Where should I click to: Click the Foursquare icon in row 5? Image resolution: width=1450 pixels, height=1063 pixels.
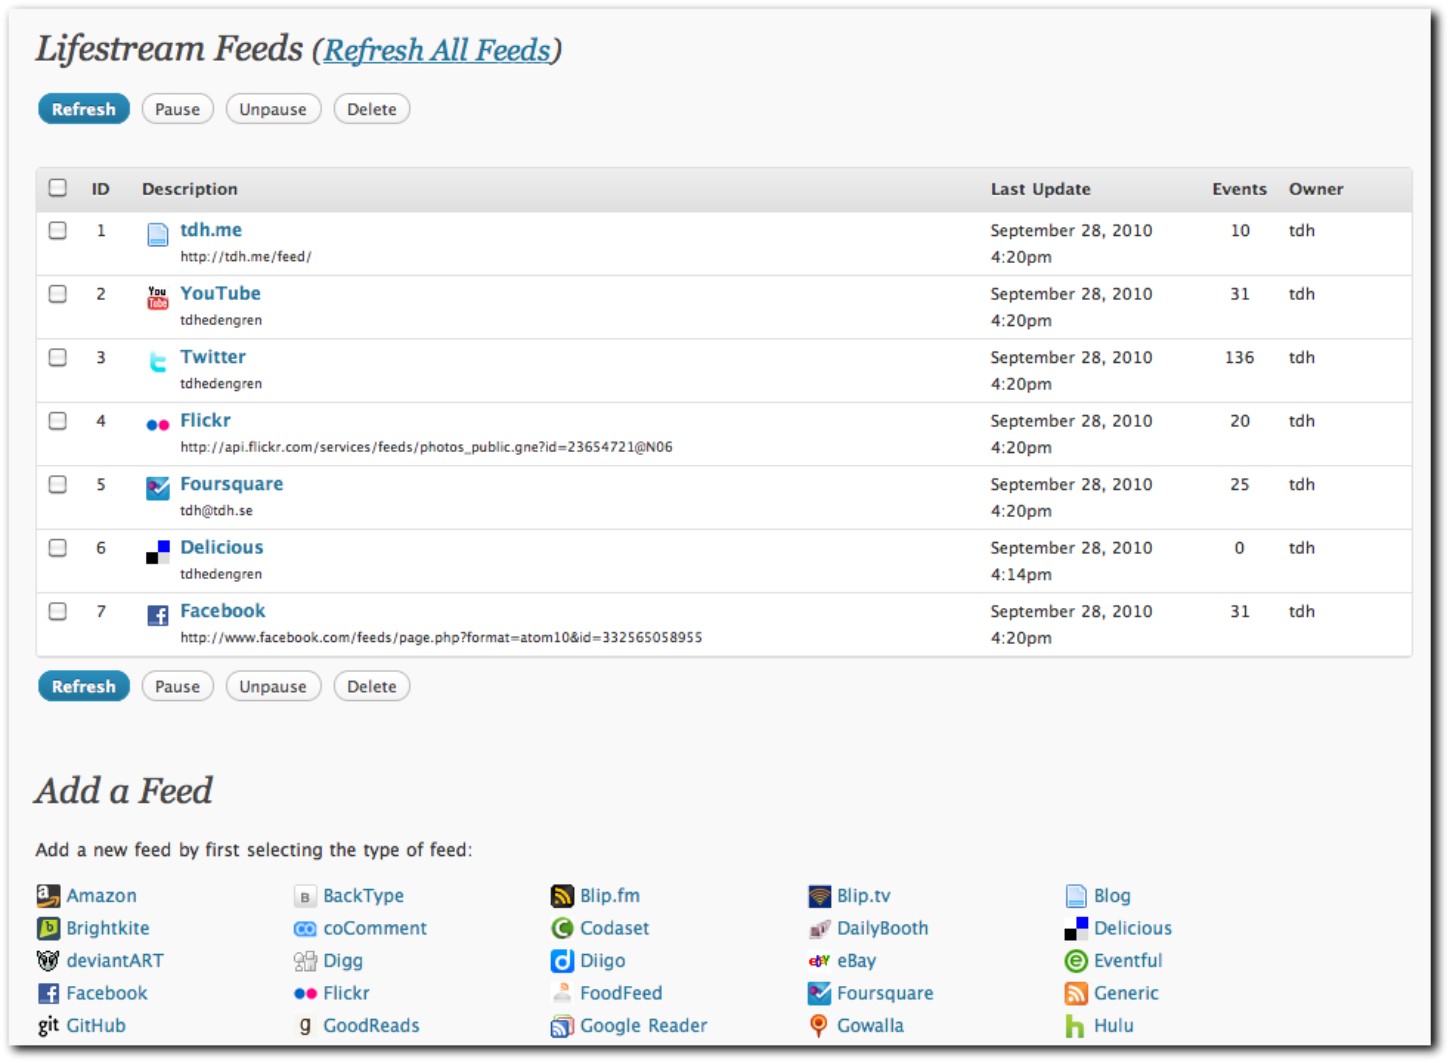click(x=158, y=488)
